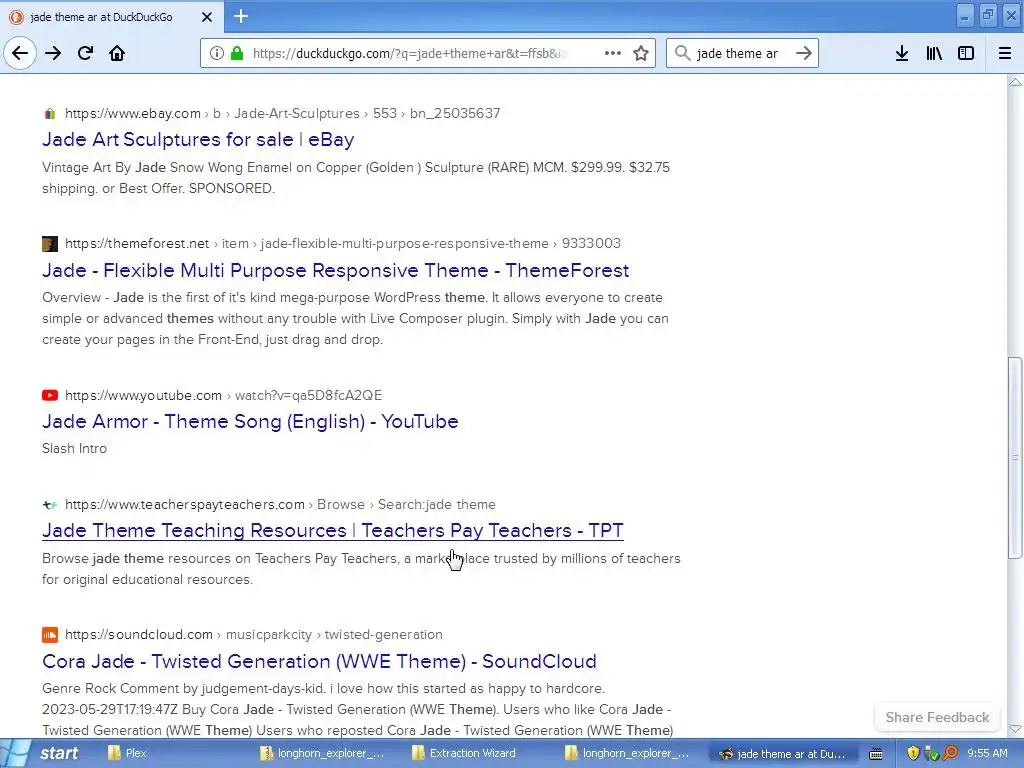1024x768 pixels.
Task: Select the jade theme ar tab
Action: (x=112, y=17)
